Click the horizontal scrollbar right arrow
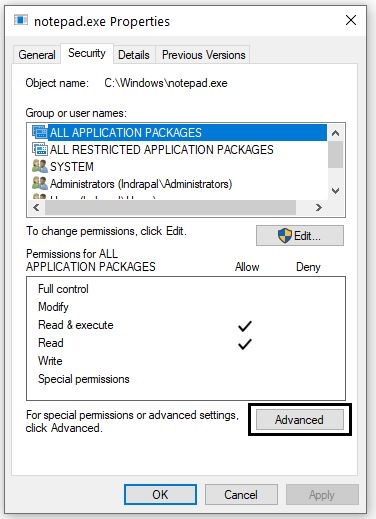 319,208
